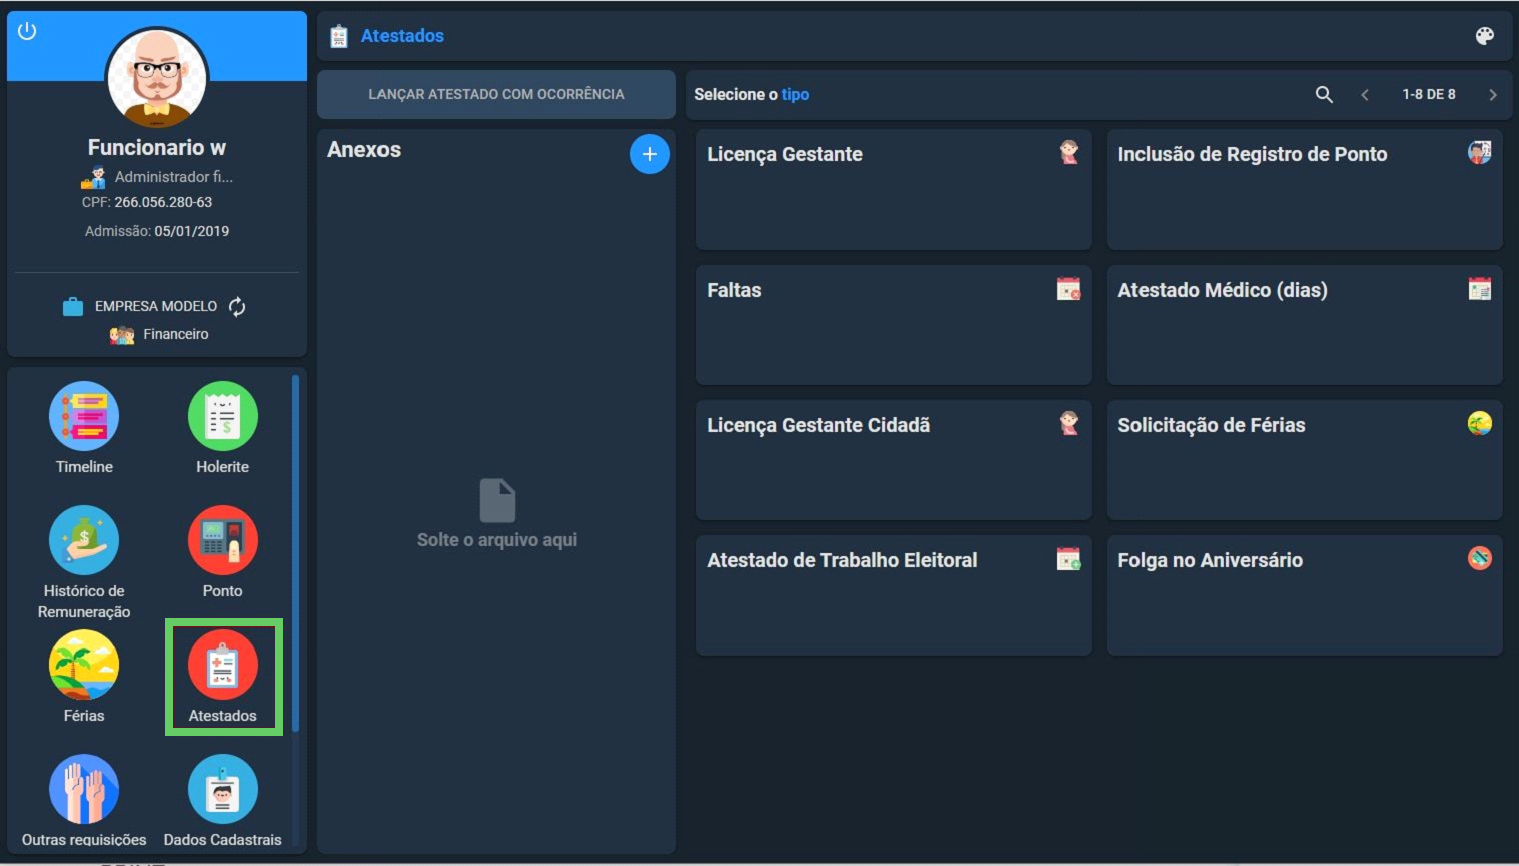Click the Folga no Aniversário icon

click(x=1480, y=558)
